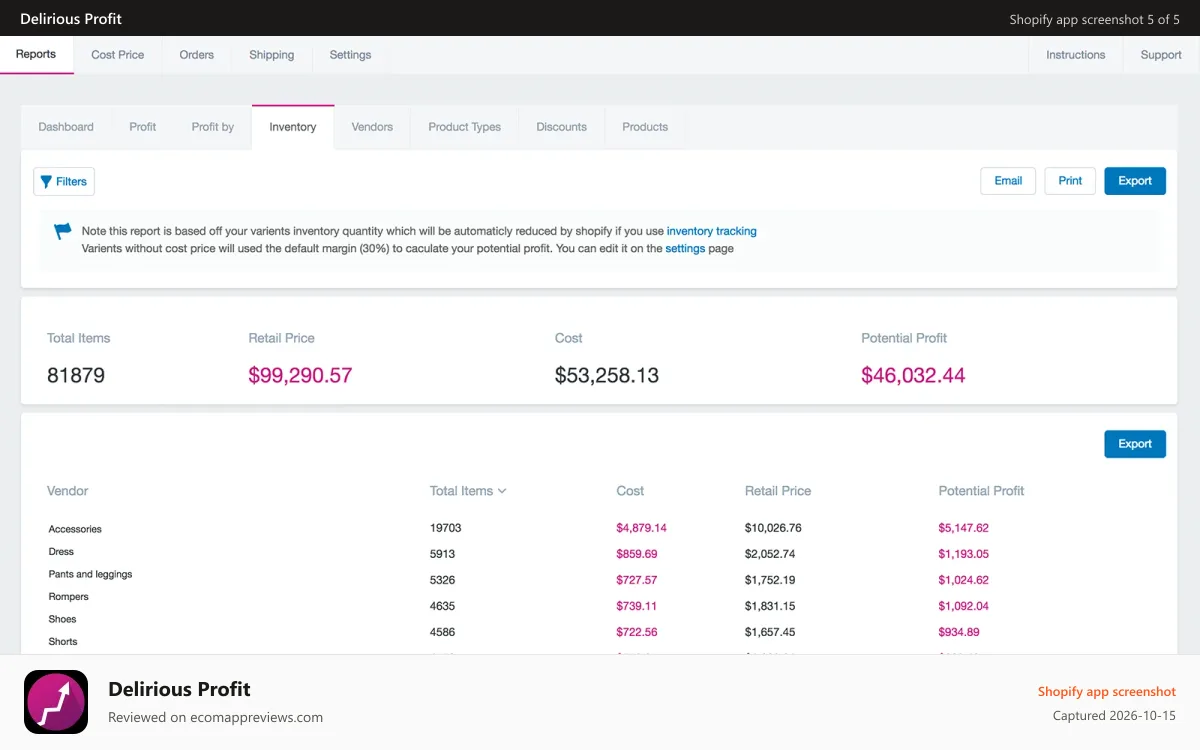This screenshot has width=1200, height=750.
Task: Go to the Orders tab
Action: [197, 55]
